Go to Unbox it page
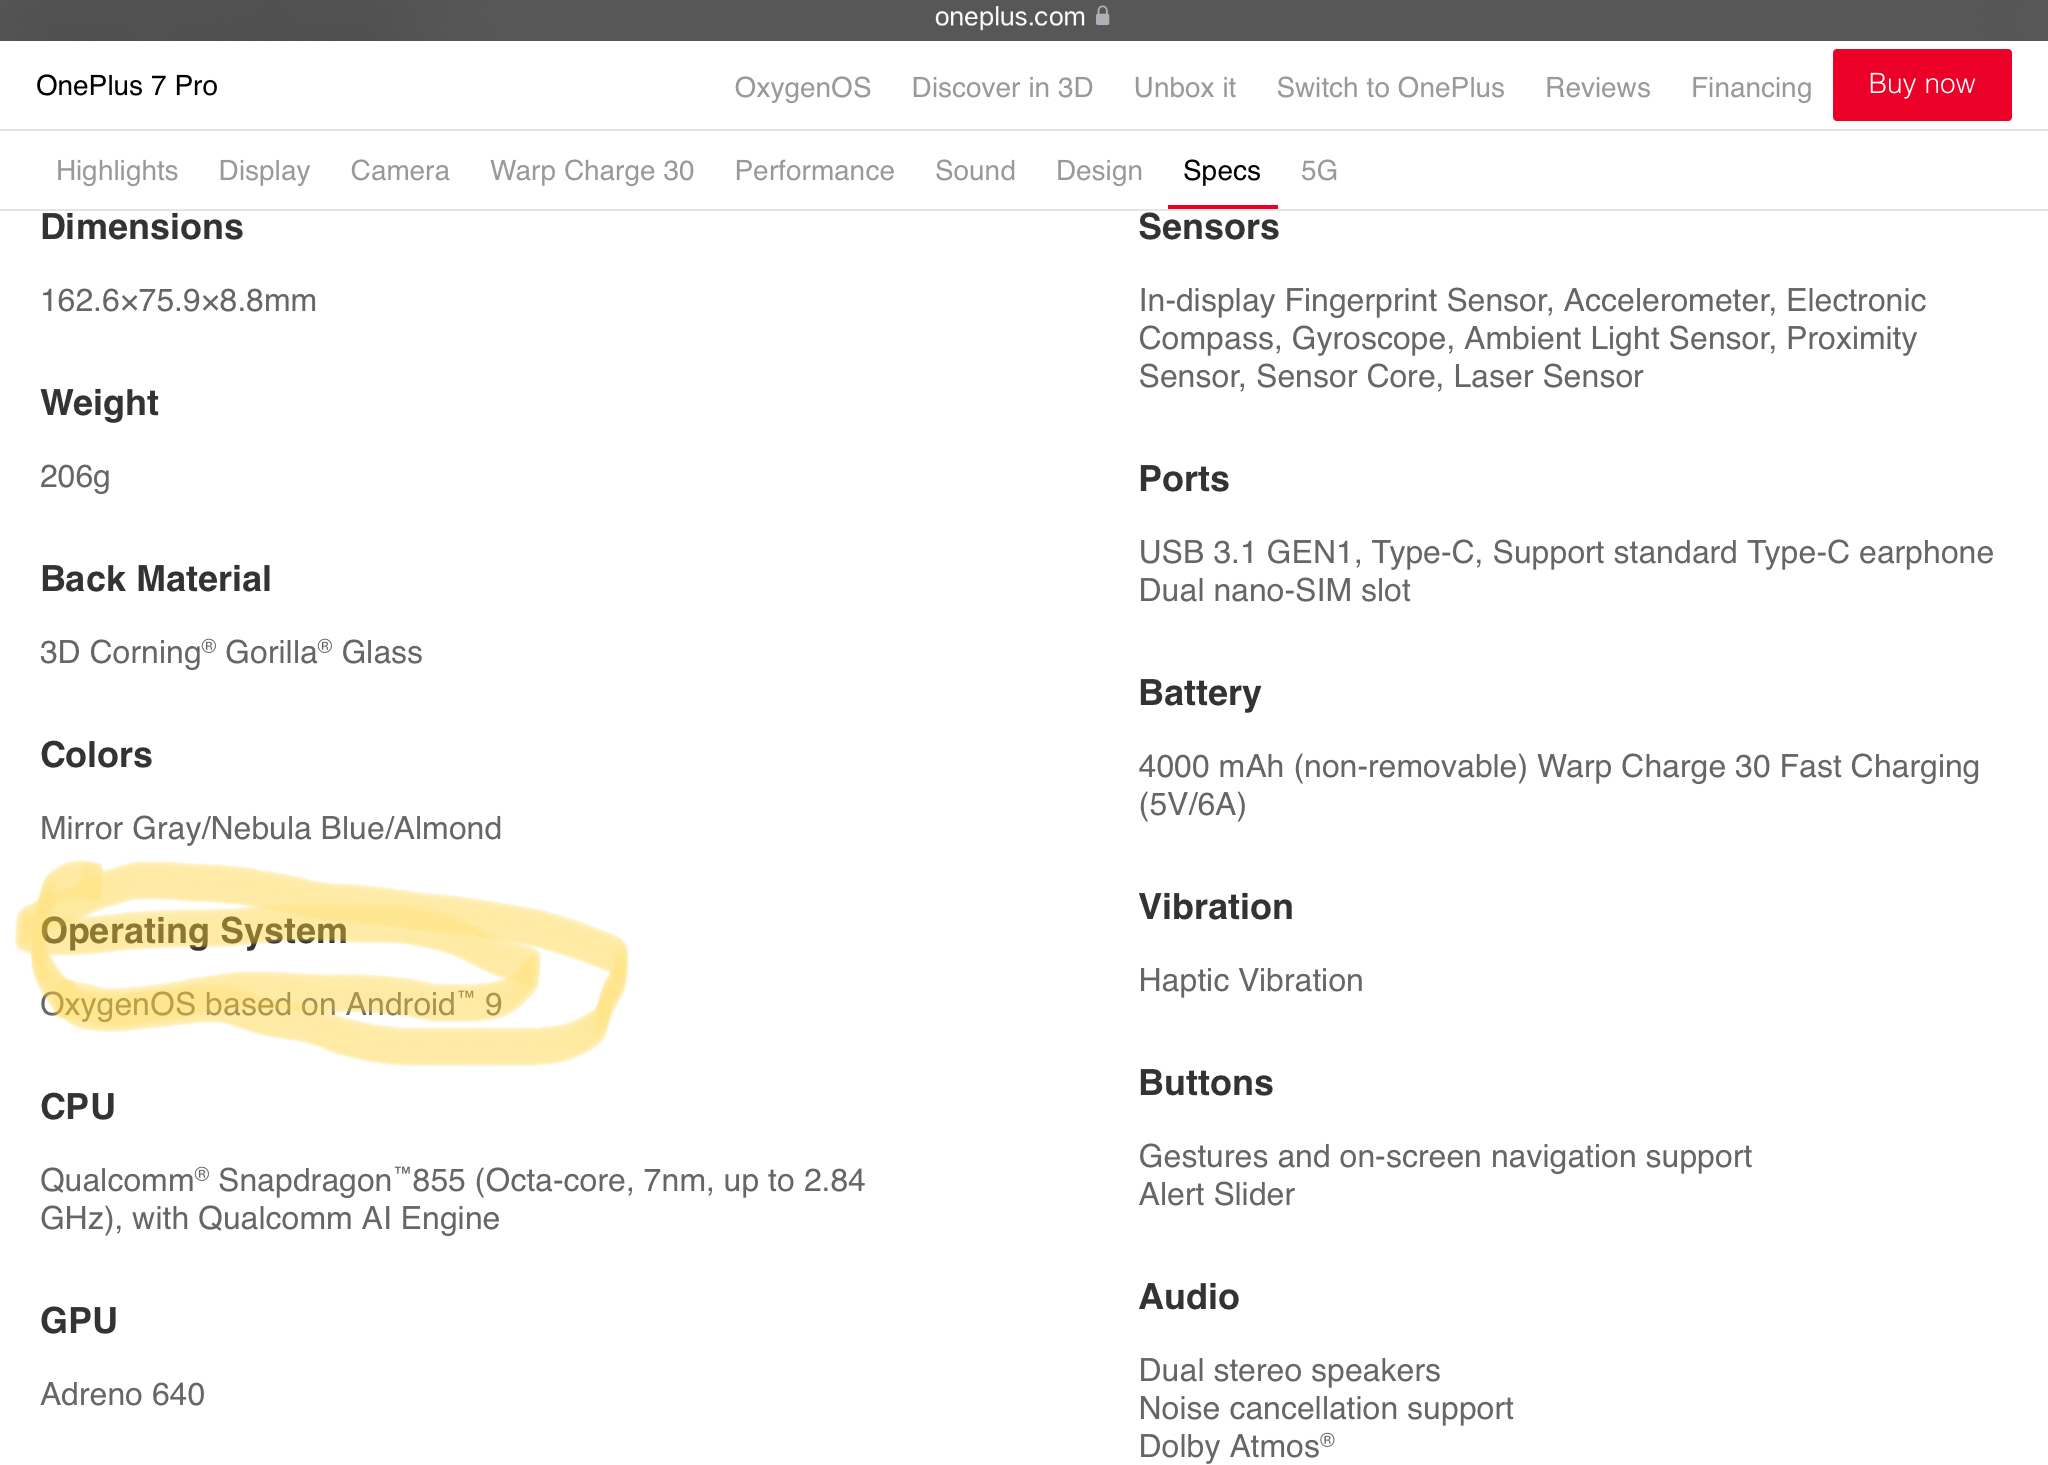 click(x=1184, y=87)
